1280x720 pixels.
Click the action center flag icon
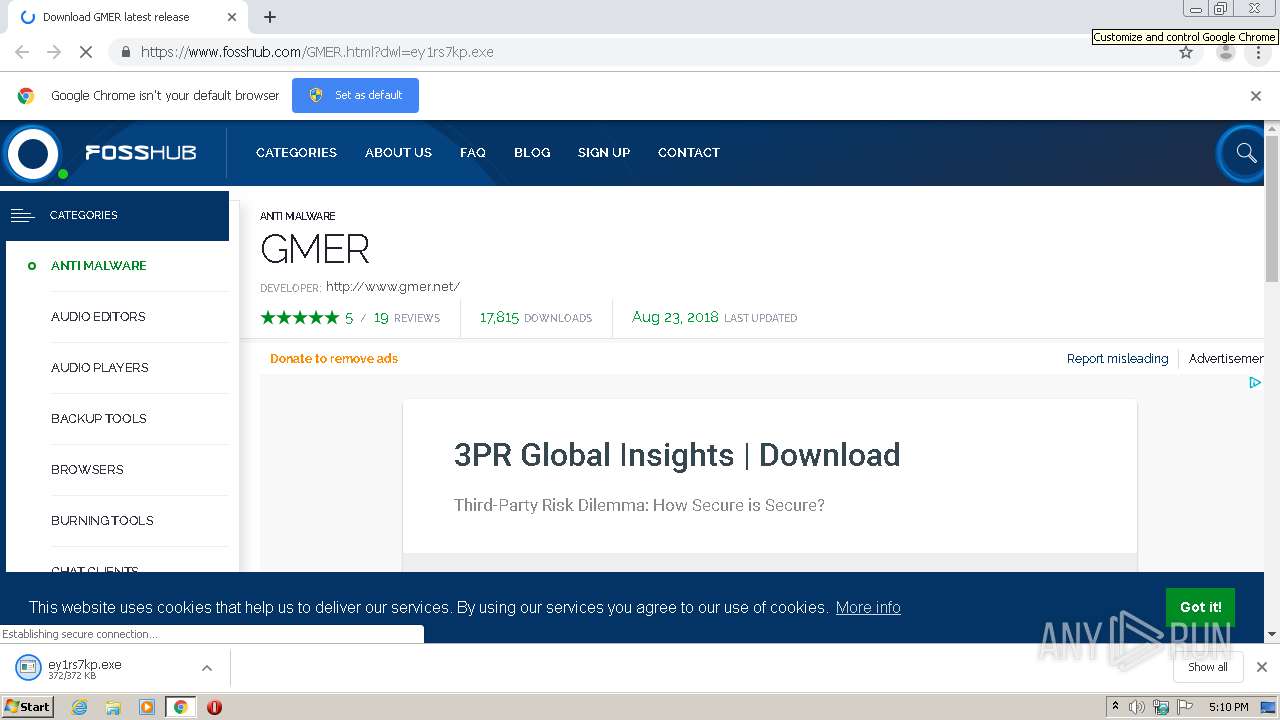click(1185, 707)
